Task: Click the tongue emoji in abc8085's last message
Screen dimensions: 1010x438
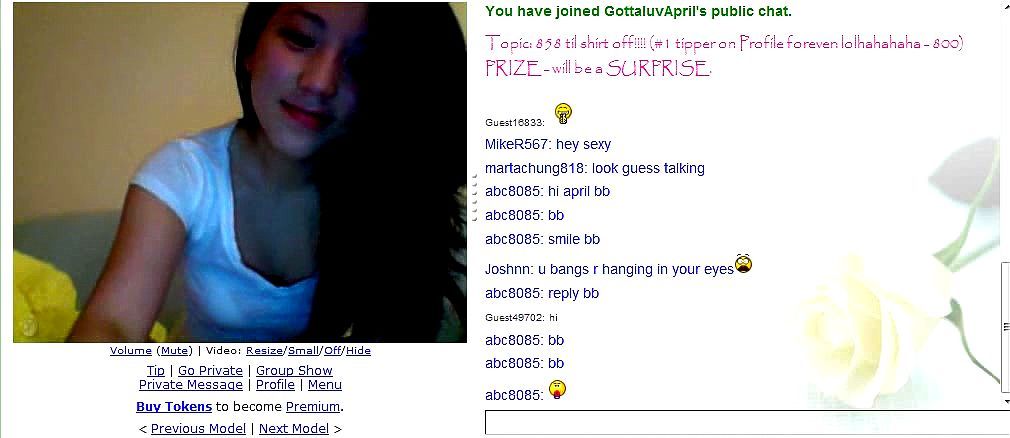Action: [x=557, y=390]
